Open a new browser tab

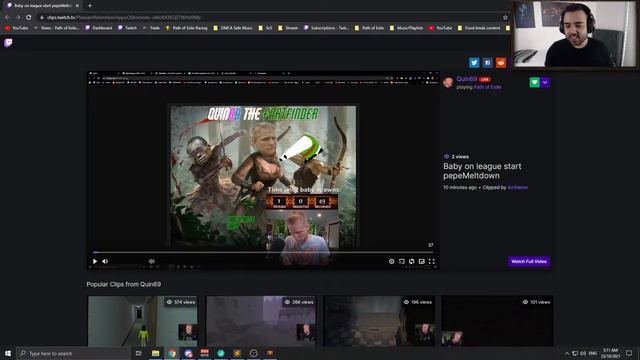[90, 6]
